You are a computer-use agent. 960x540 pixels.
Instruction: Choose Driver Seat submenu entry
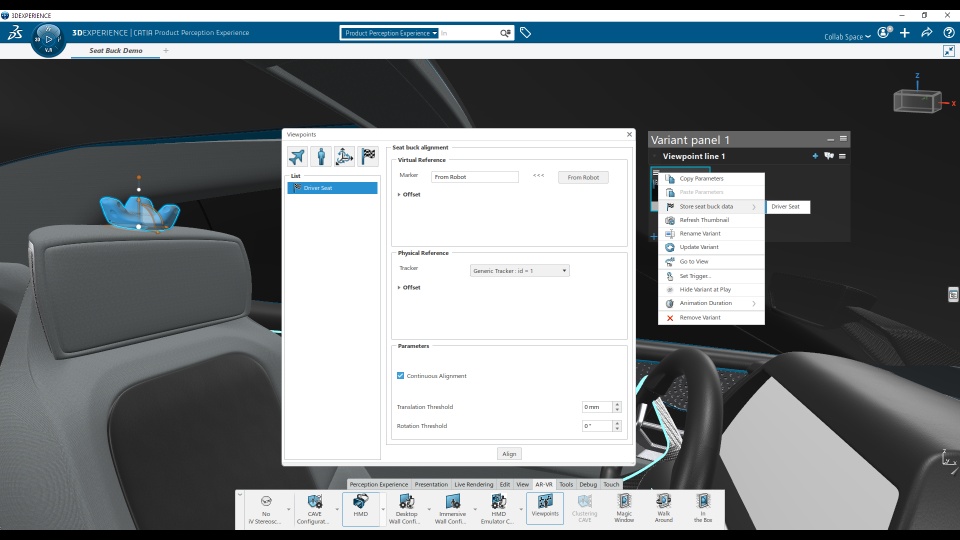[788, 207]
